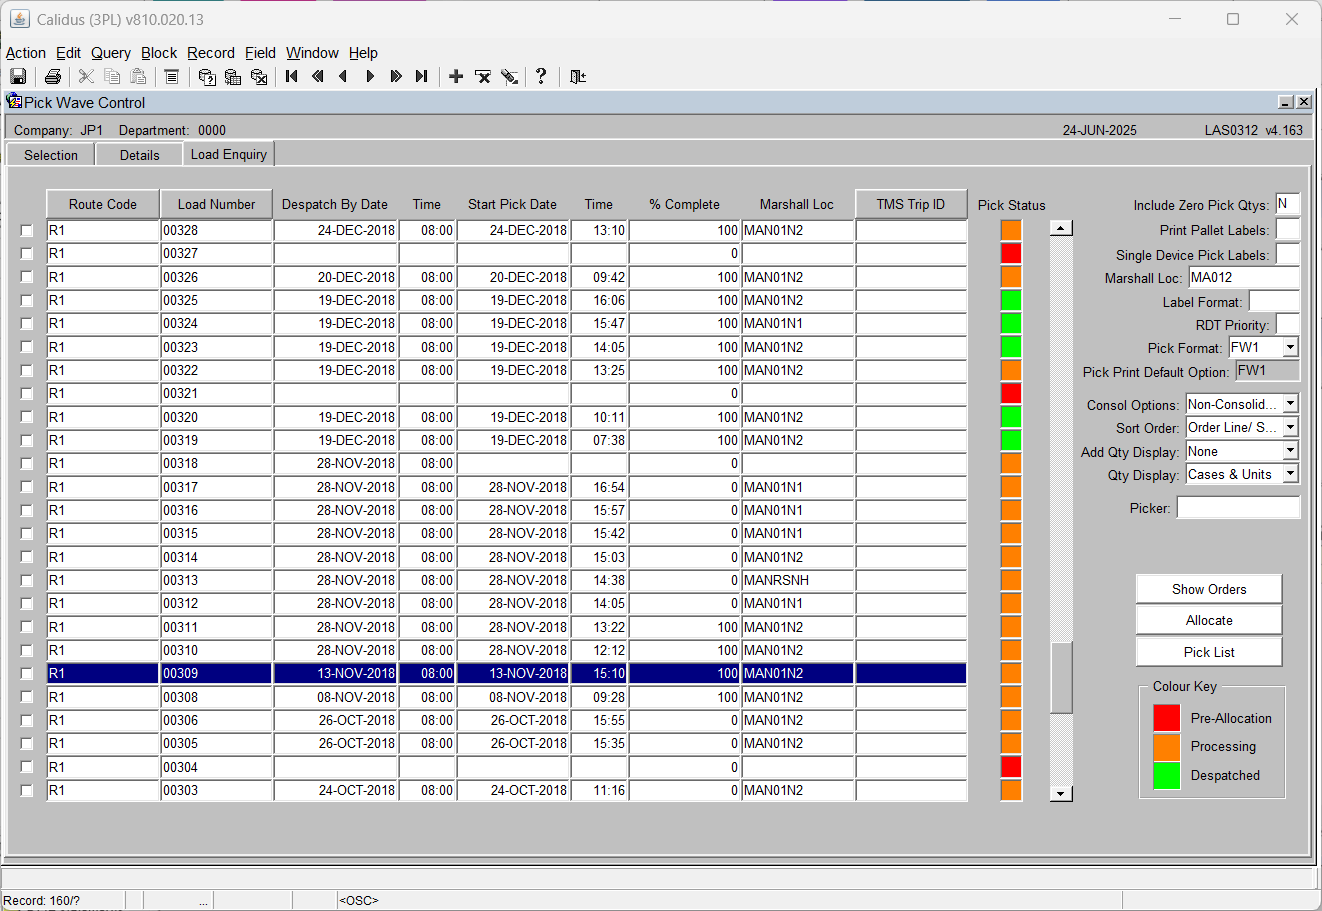Switch to the Selection tab
The width and height of the screenshot is (1322, 911).
pos(51,155)
